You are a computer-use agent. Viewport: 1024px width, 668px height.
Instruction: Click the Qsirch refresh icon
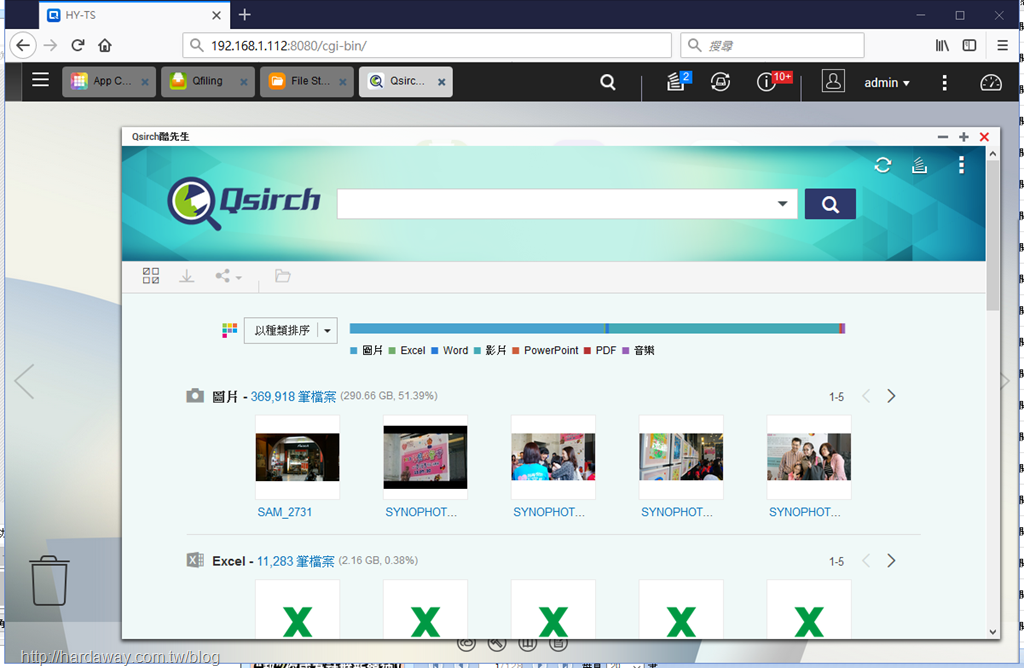[x=882, y=165]
